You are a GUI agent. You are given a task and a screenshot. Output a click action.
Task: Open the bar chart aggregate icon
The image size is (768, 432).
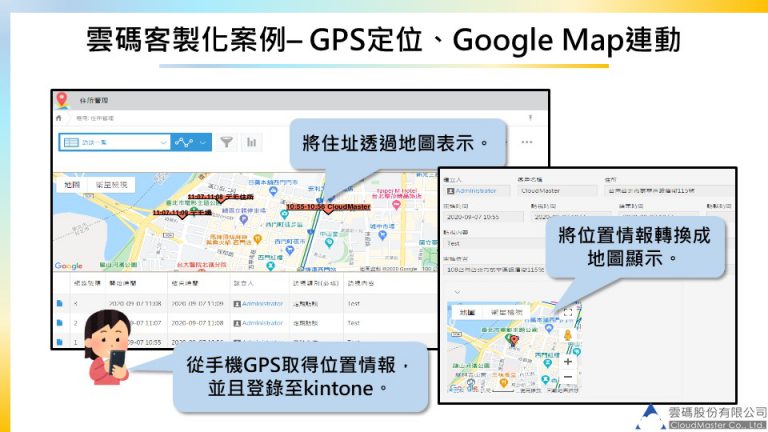coord(251,142)
